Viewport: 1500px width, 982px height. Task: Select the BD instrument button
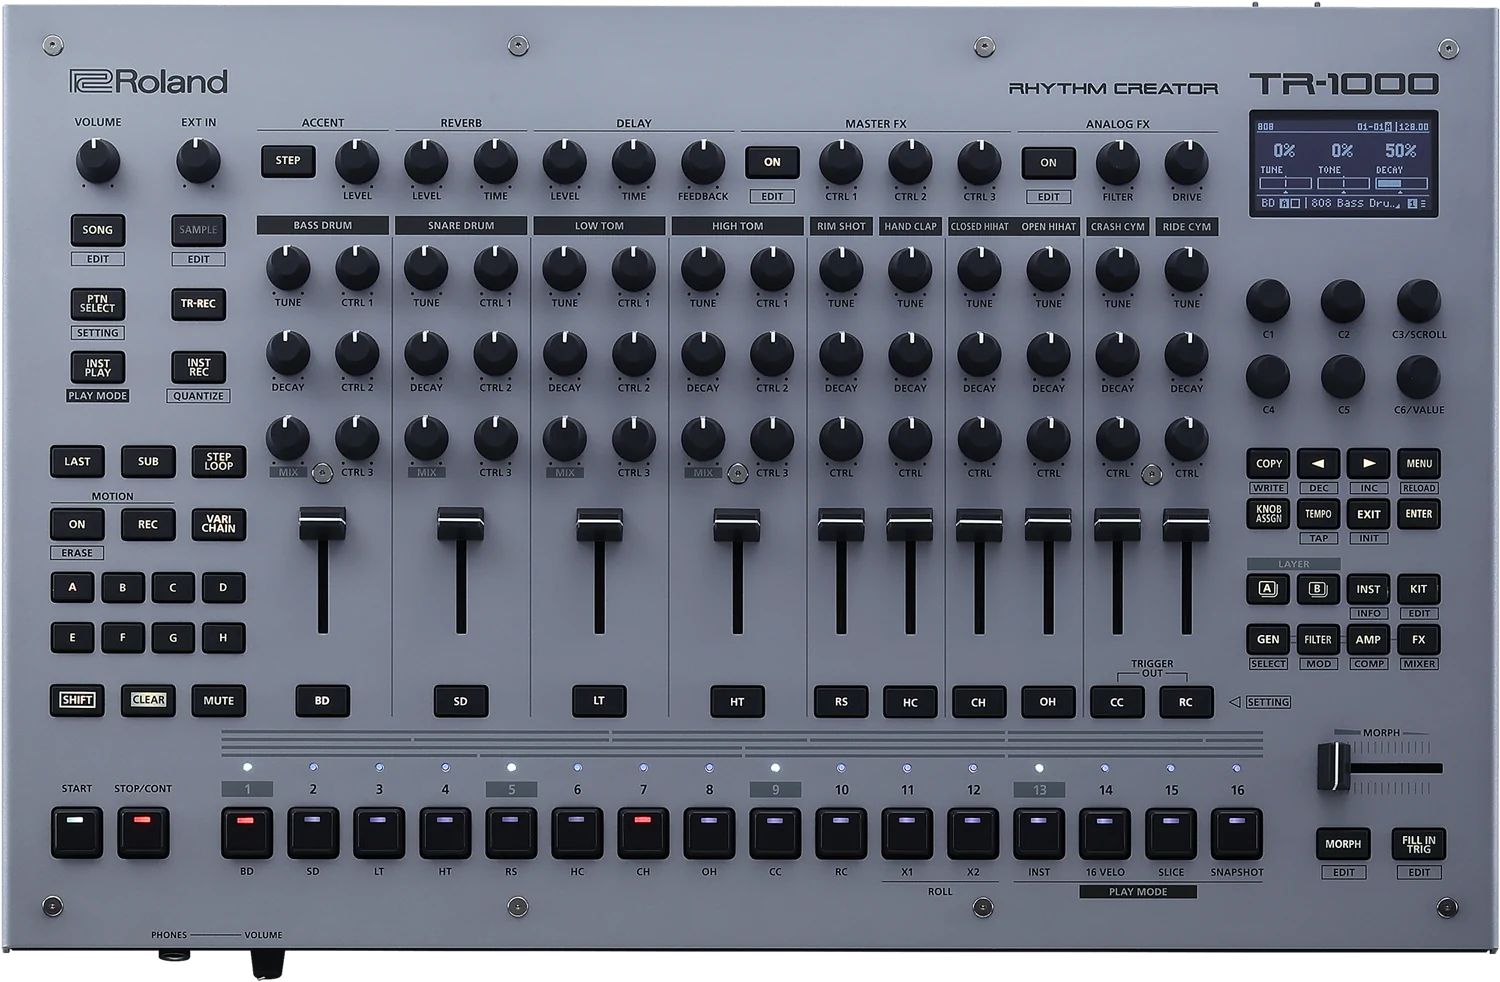click(322, 701)
